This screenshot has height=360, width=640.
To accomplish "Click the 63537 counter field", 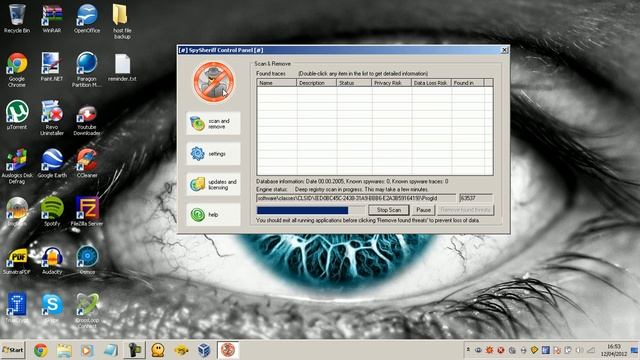I will [476, 198].
